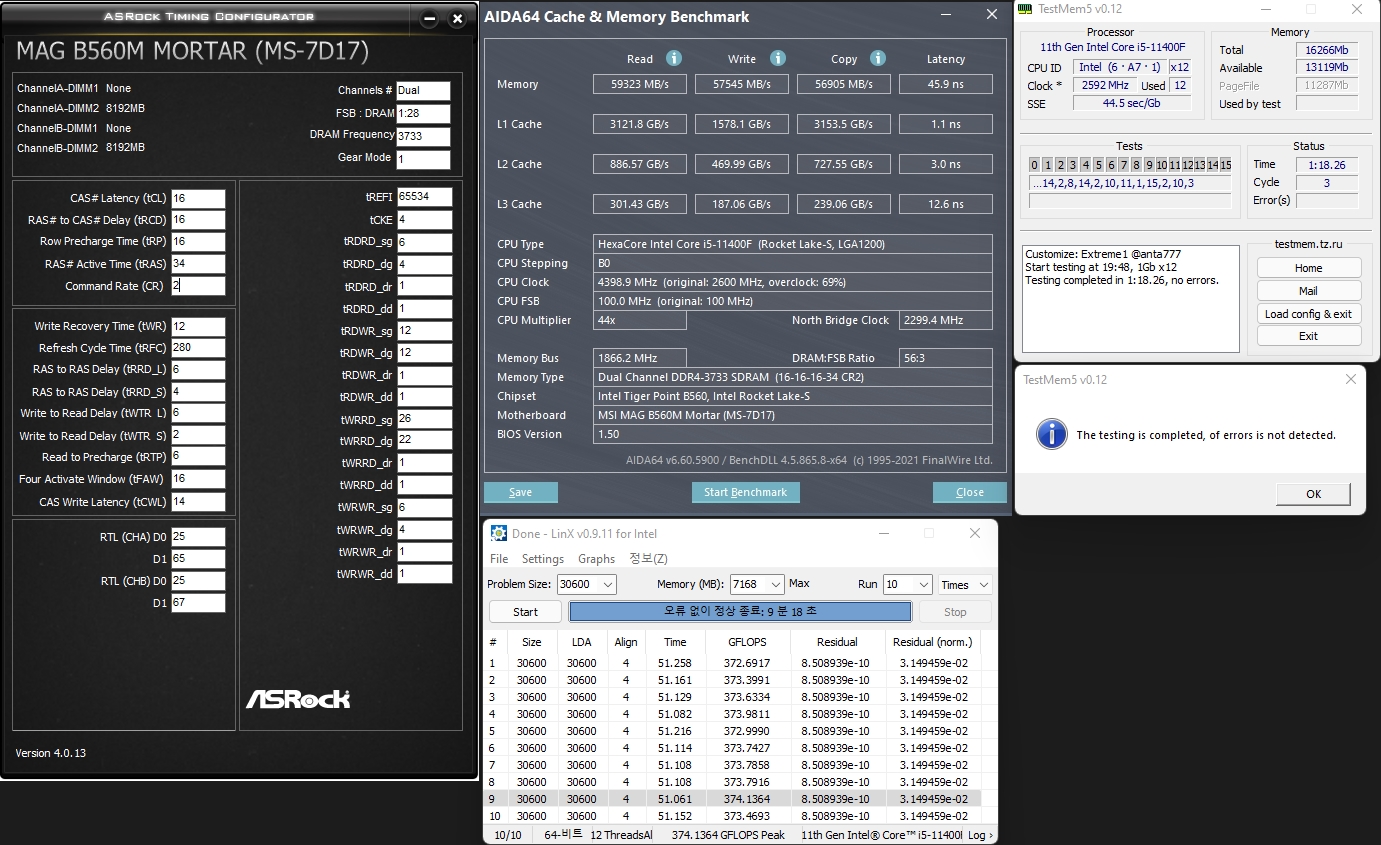Click OK in the TestMem5 completion dialog

[x=1313, y=494]
